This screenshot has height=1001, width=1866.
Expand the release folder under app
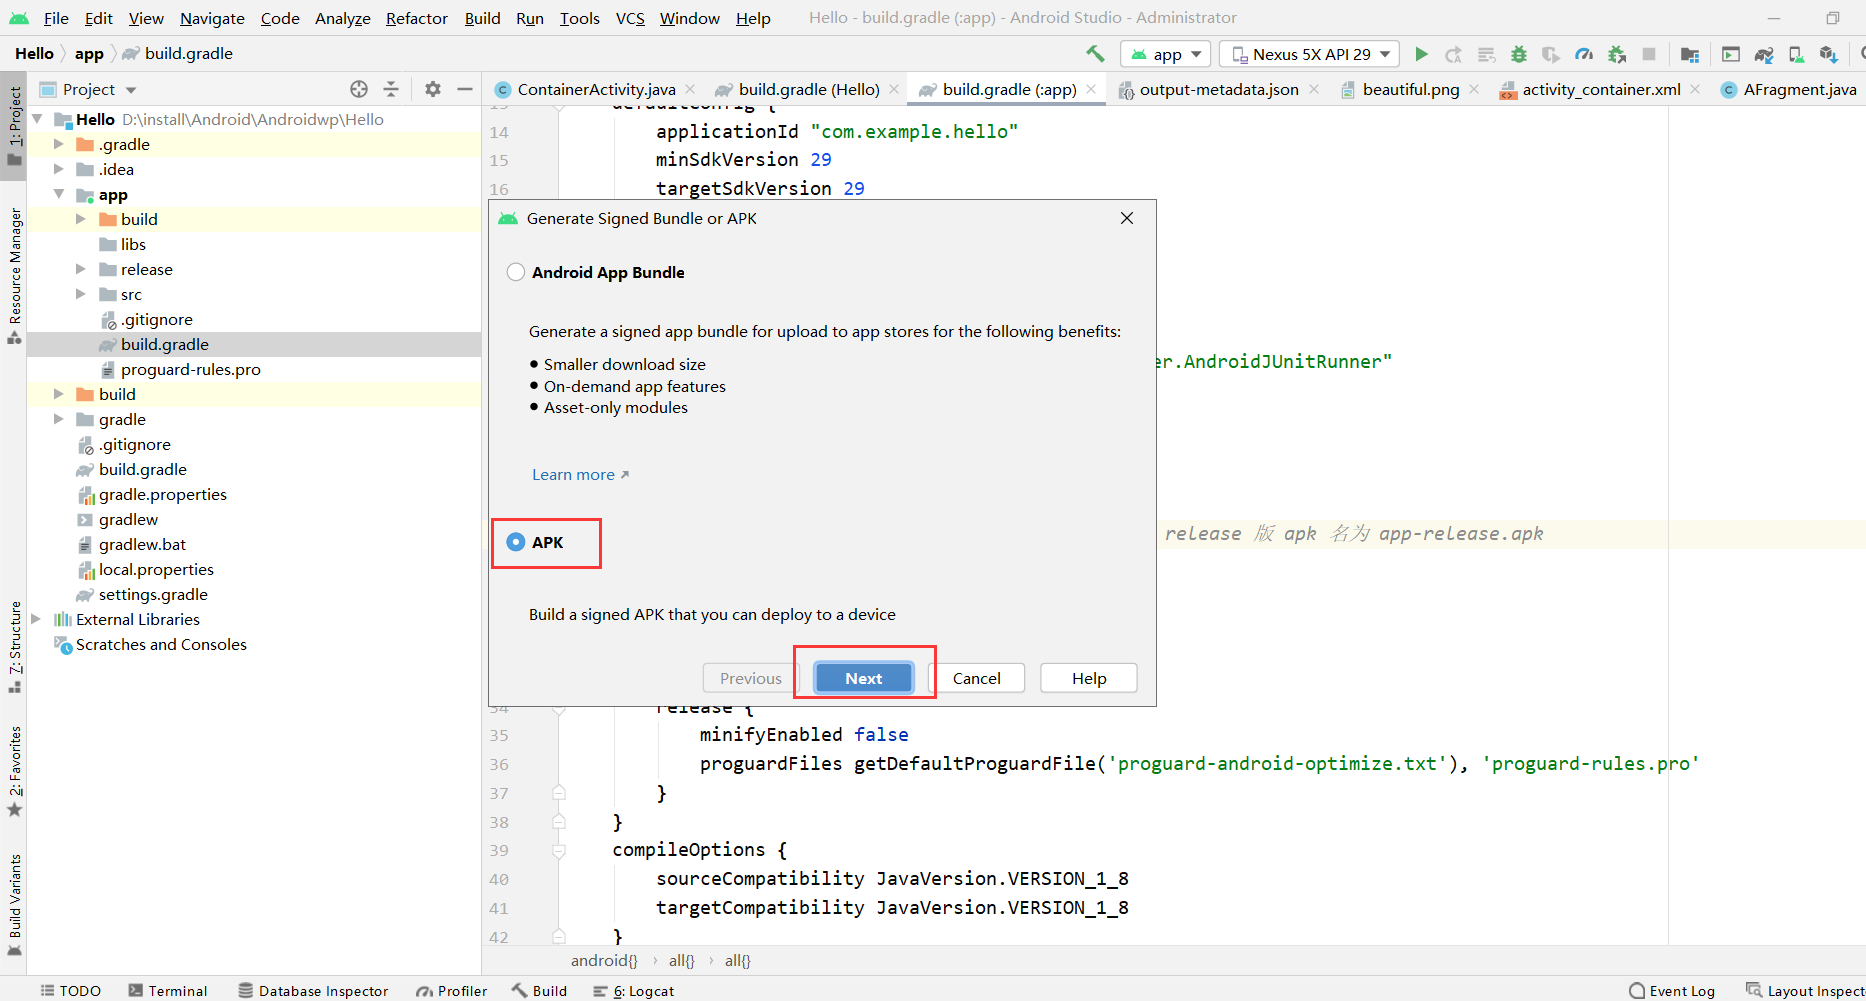pos(81,269)
